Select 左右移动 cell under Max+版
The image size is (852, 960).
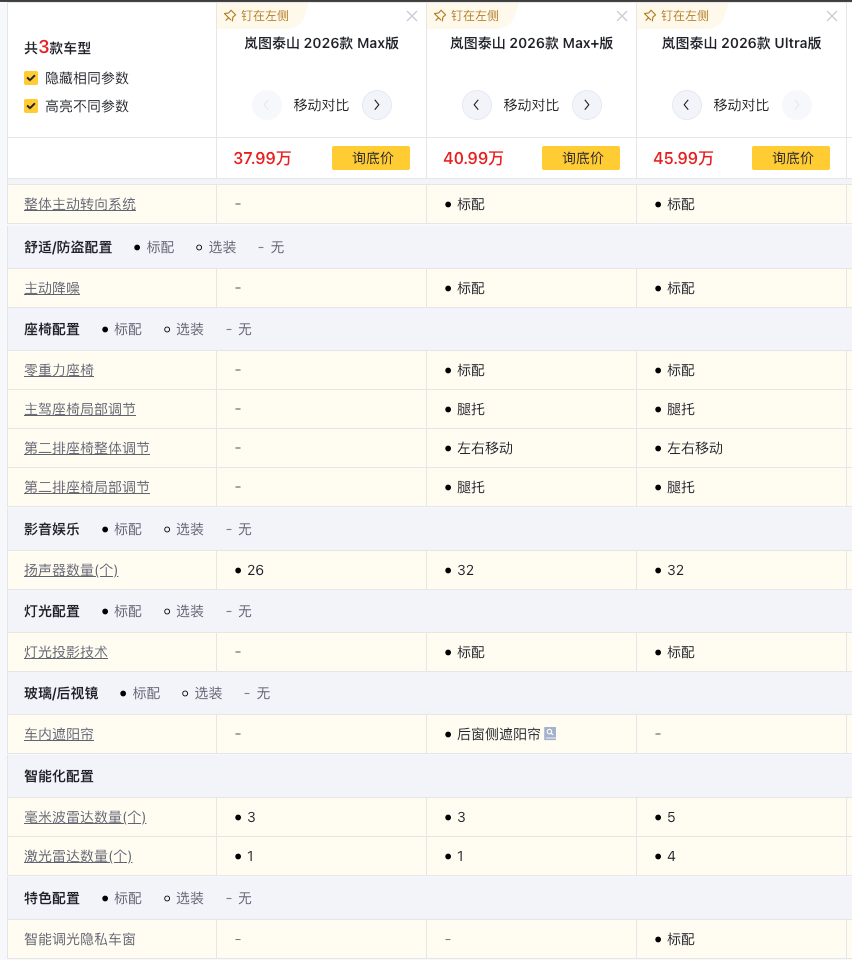(485, 448)
